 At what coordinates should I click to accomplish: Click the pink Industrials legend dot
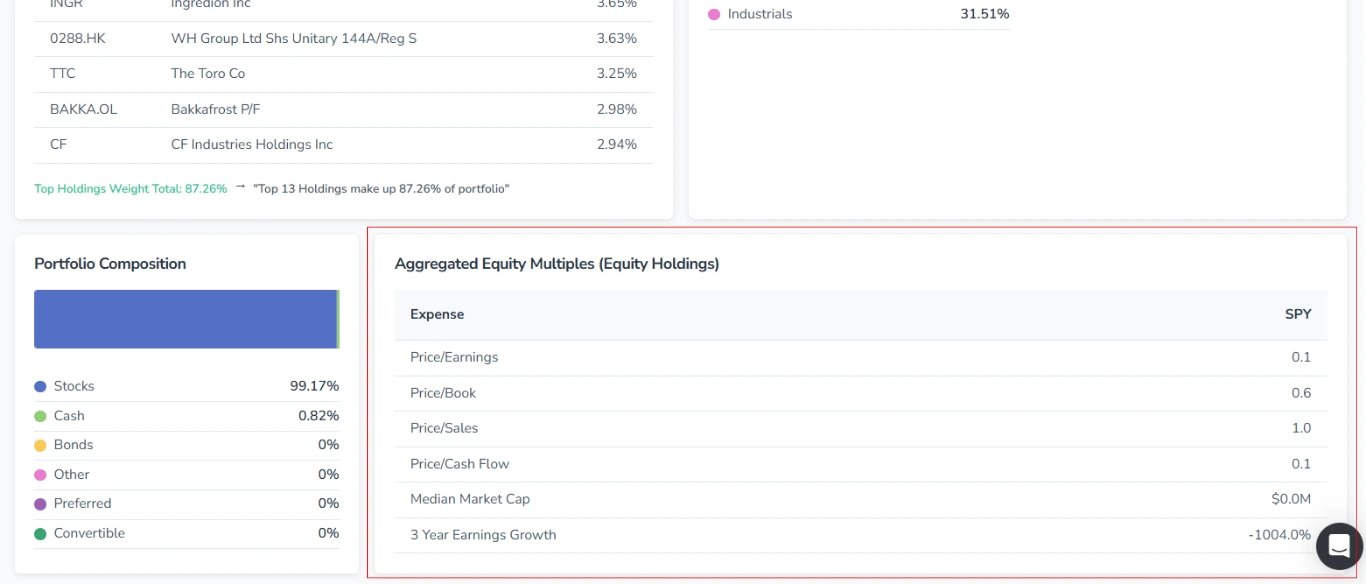click(713, 13)
